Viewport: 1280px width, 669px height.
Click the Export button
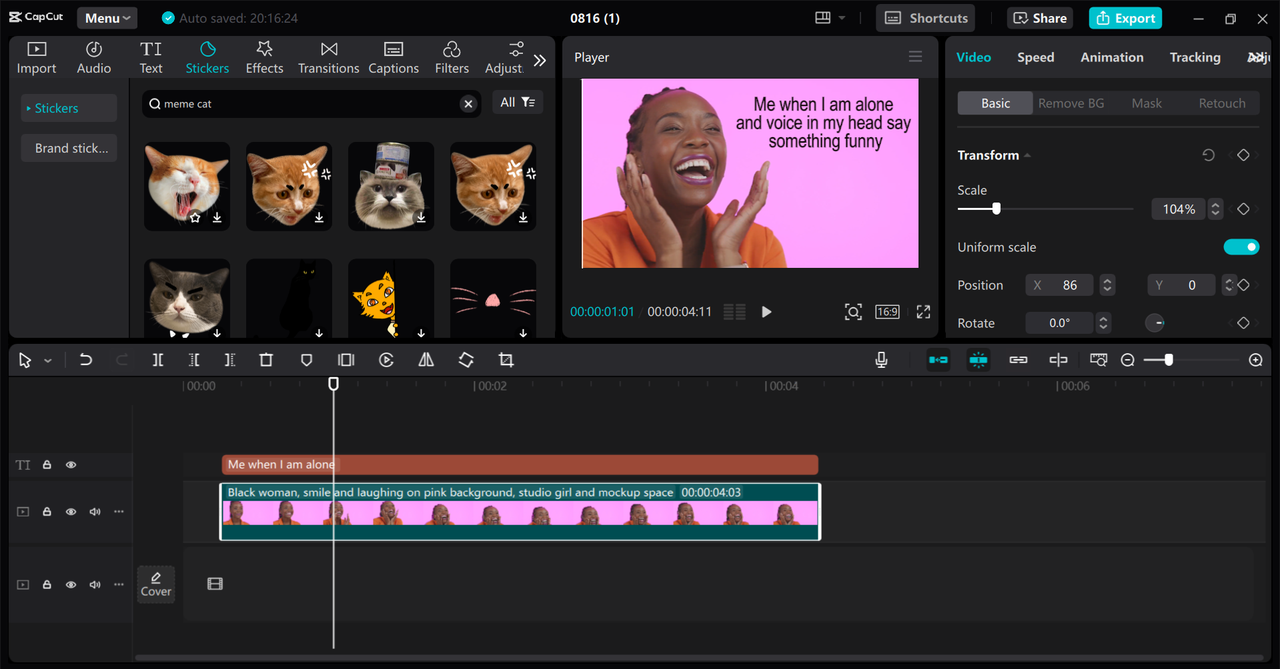1125,18
